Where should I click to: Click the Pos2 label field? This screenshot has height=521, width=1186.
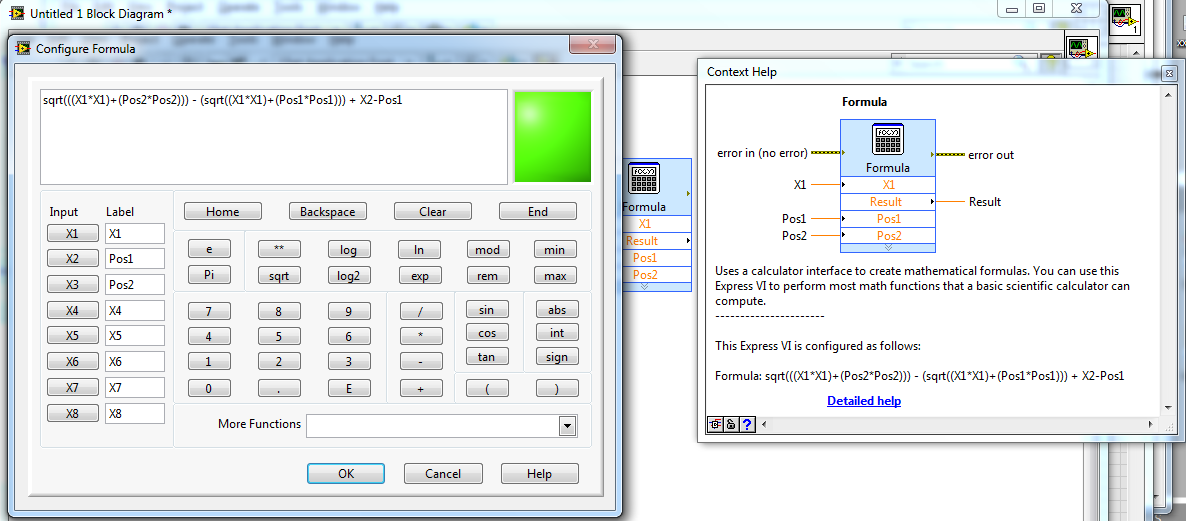click(135, 284)
